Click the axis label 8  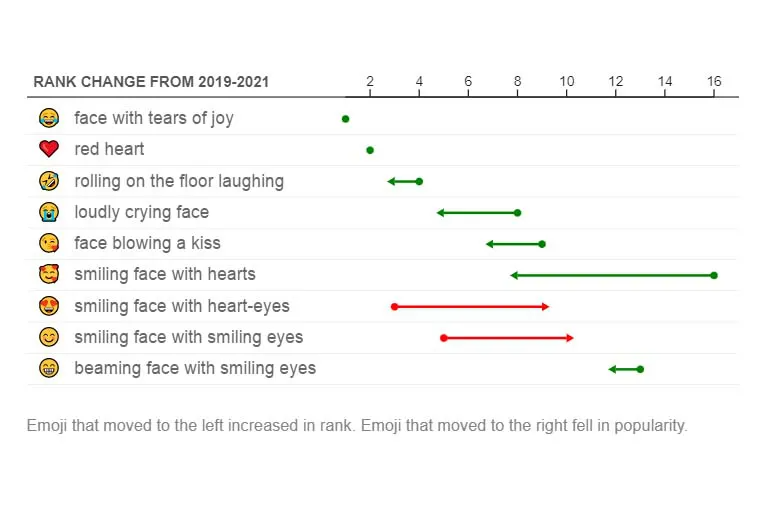coord(517,81)
